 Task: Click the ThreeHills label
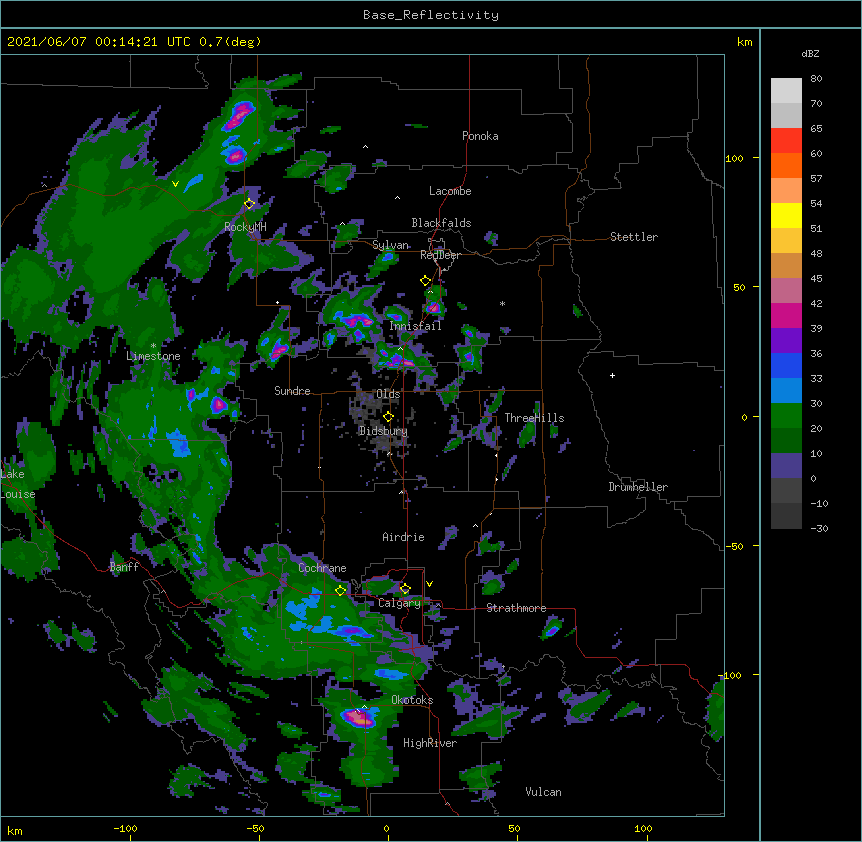point(534,418)
